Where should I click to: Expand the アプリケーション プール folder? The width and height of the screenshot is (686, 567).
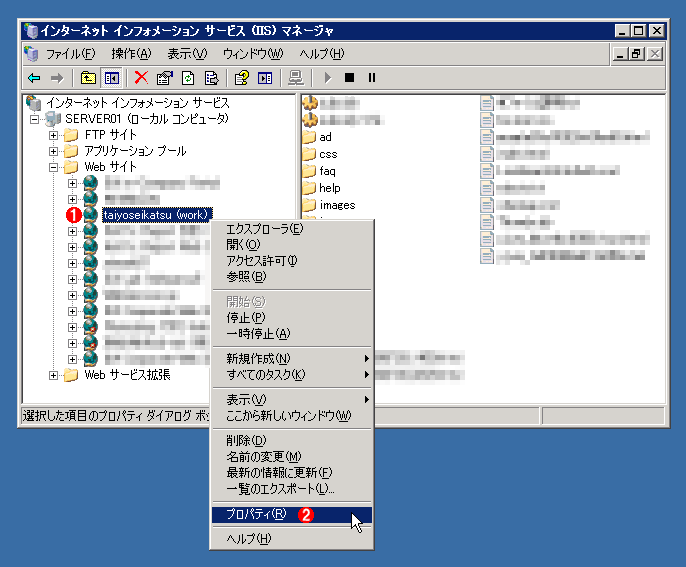53,151
